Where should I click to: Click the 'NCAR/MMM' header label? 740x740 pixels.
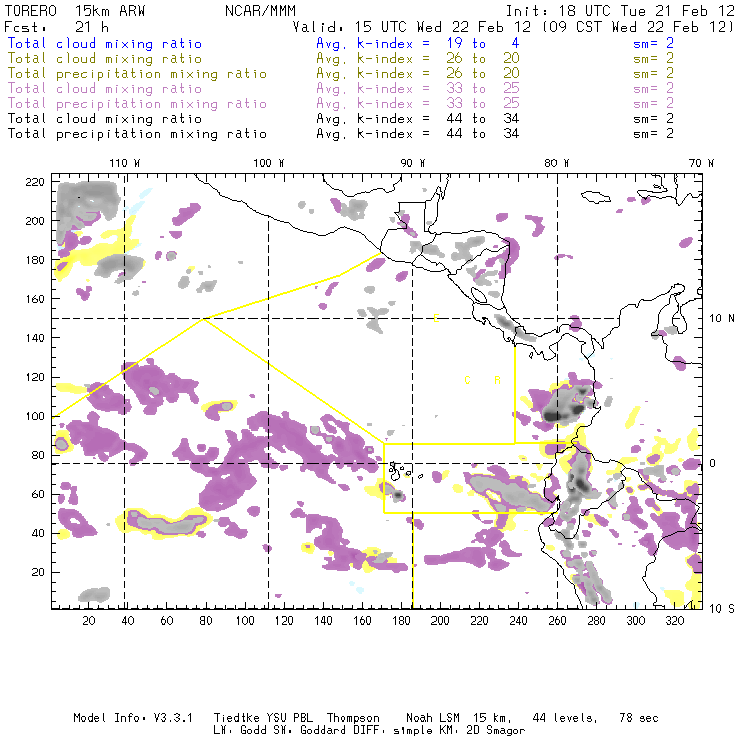[x=261, y=11]
